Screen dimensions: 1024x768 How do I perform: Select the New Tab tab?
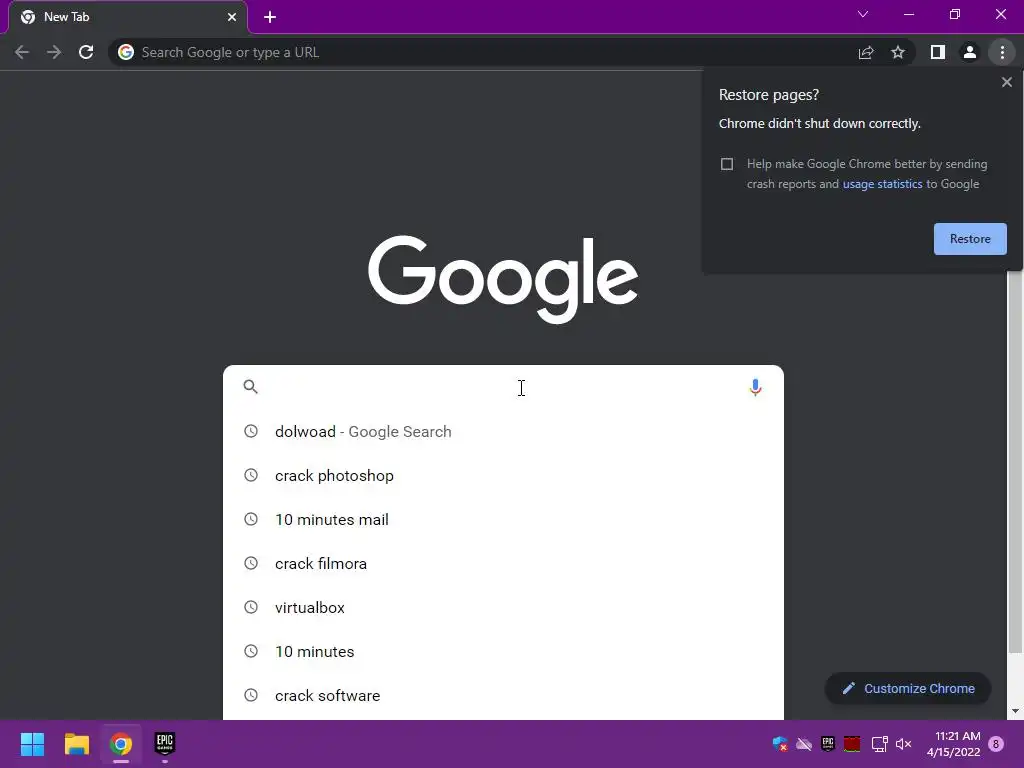[128, 17]
